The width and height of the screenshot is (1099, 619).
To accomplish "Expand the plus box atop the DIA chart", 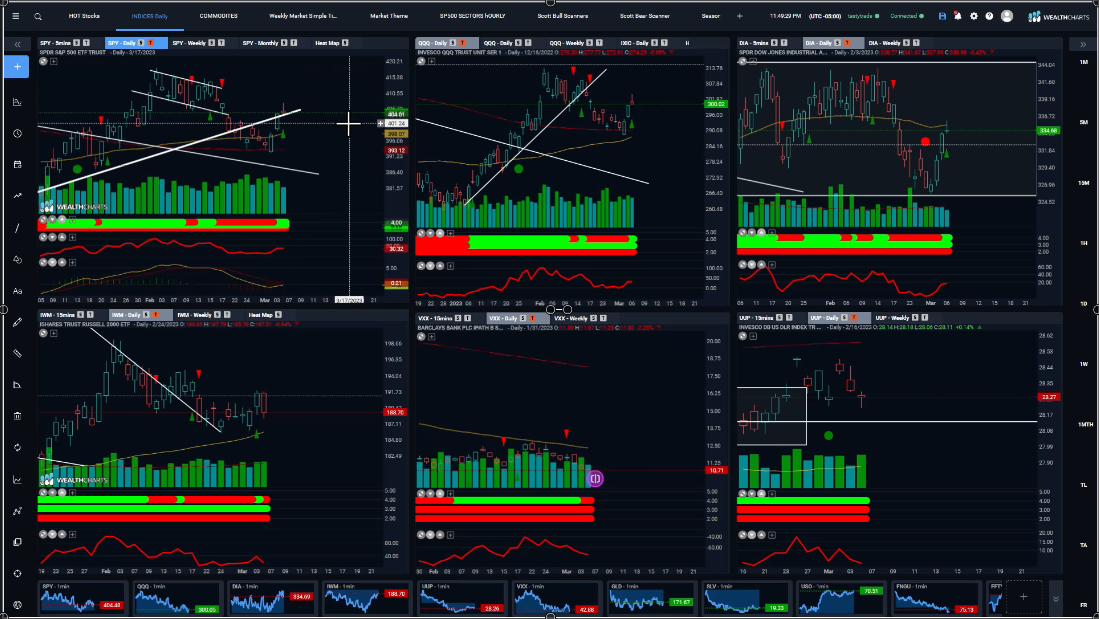I will [753, 62].
